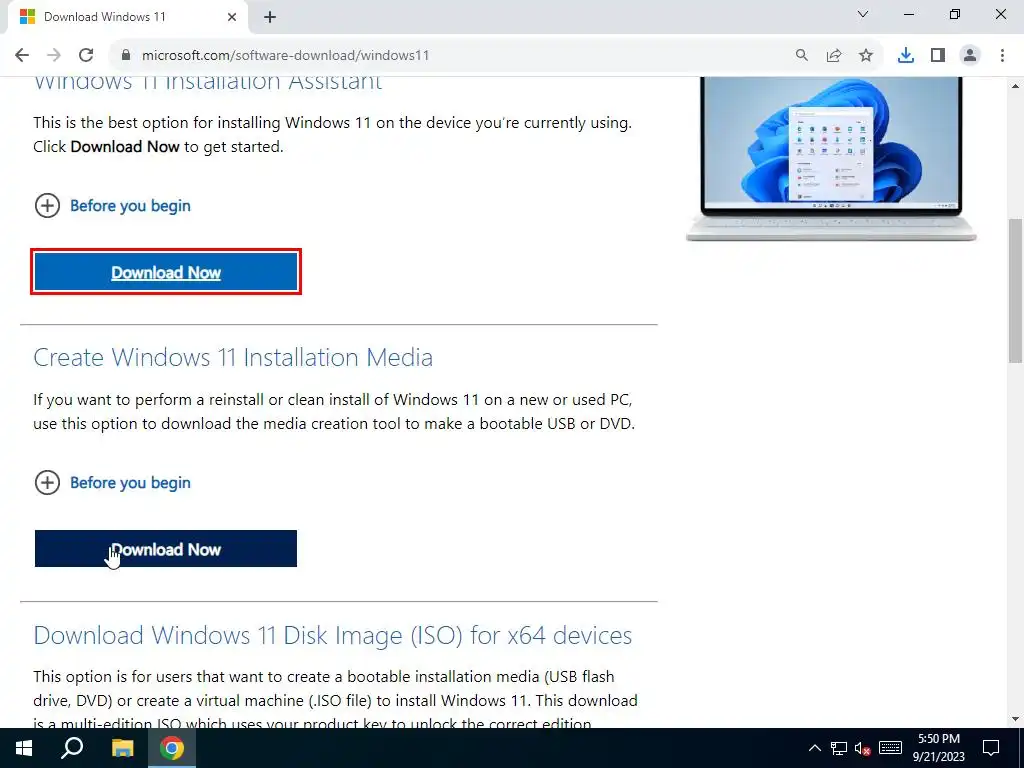
Task: Click the scrollbar up arrow
Action: [x=1015, y=86]
